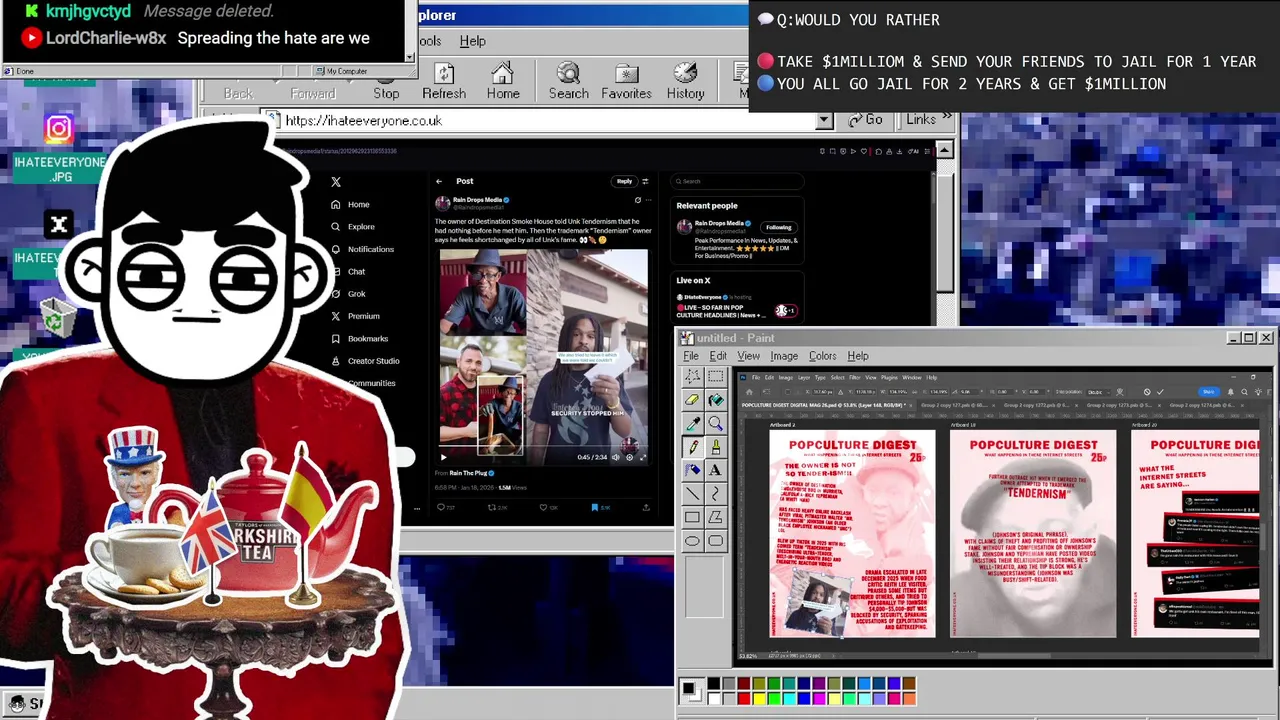Open the Colors menu in Paint
The height and width of the screenshot is (720, 1280).
[x=822, y=356]
